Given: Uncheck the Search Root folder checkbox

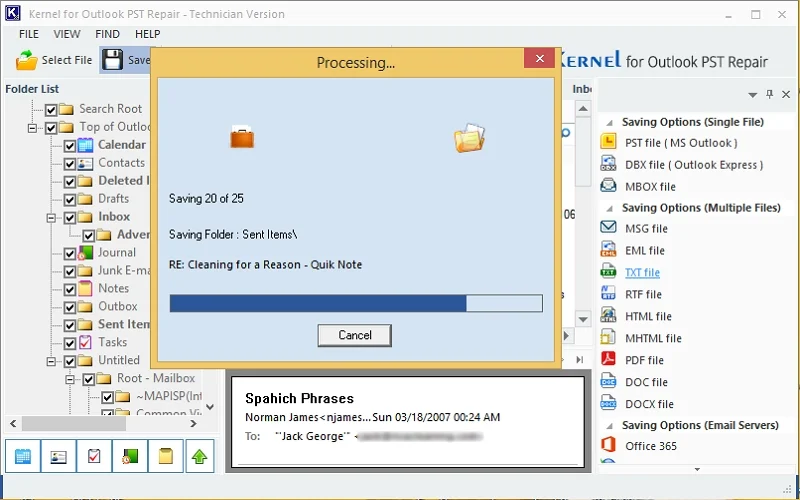Looking at the screenshot, I should pos(51,110).
